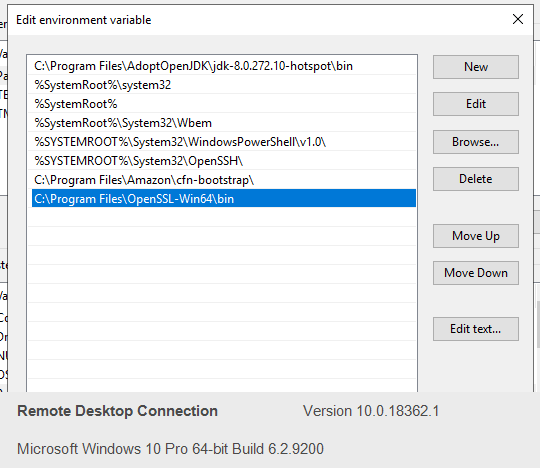Select the System32\OpenSSH path entry

224,160
